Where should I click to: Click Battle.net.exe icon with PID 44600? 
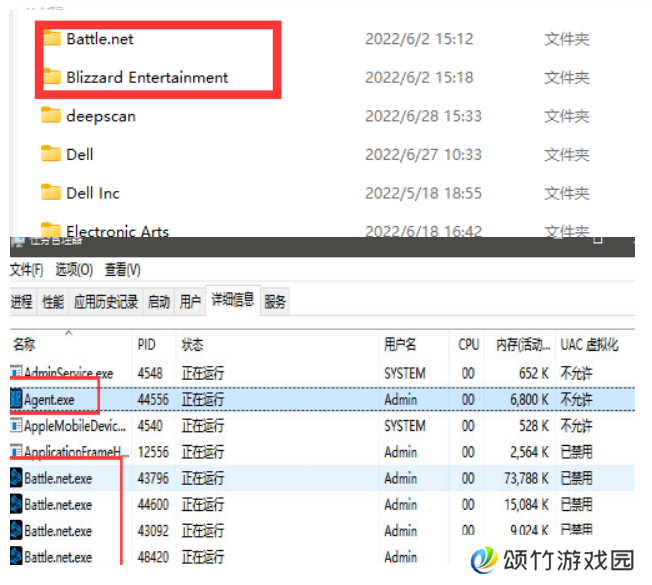click(16, 504)
